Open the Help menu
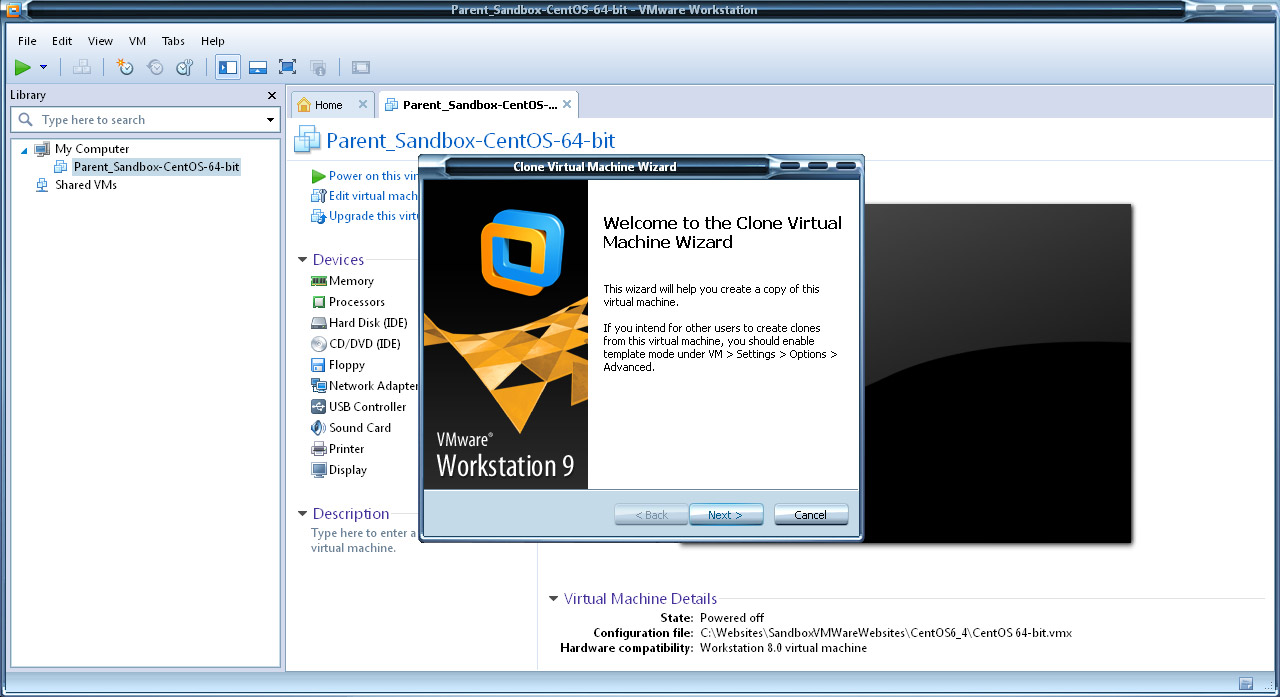Viewport: 1280px width, 697px height. [213, 41]
